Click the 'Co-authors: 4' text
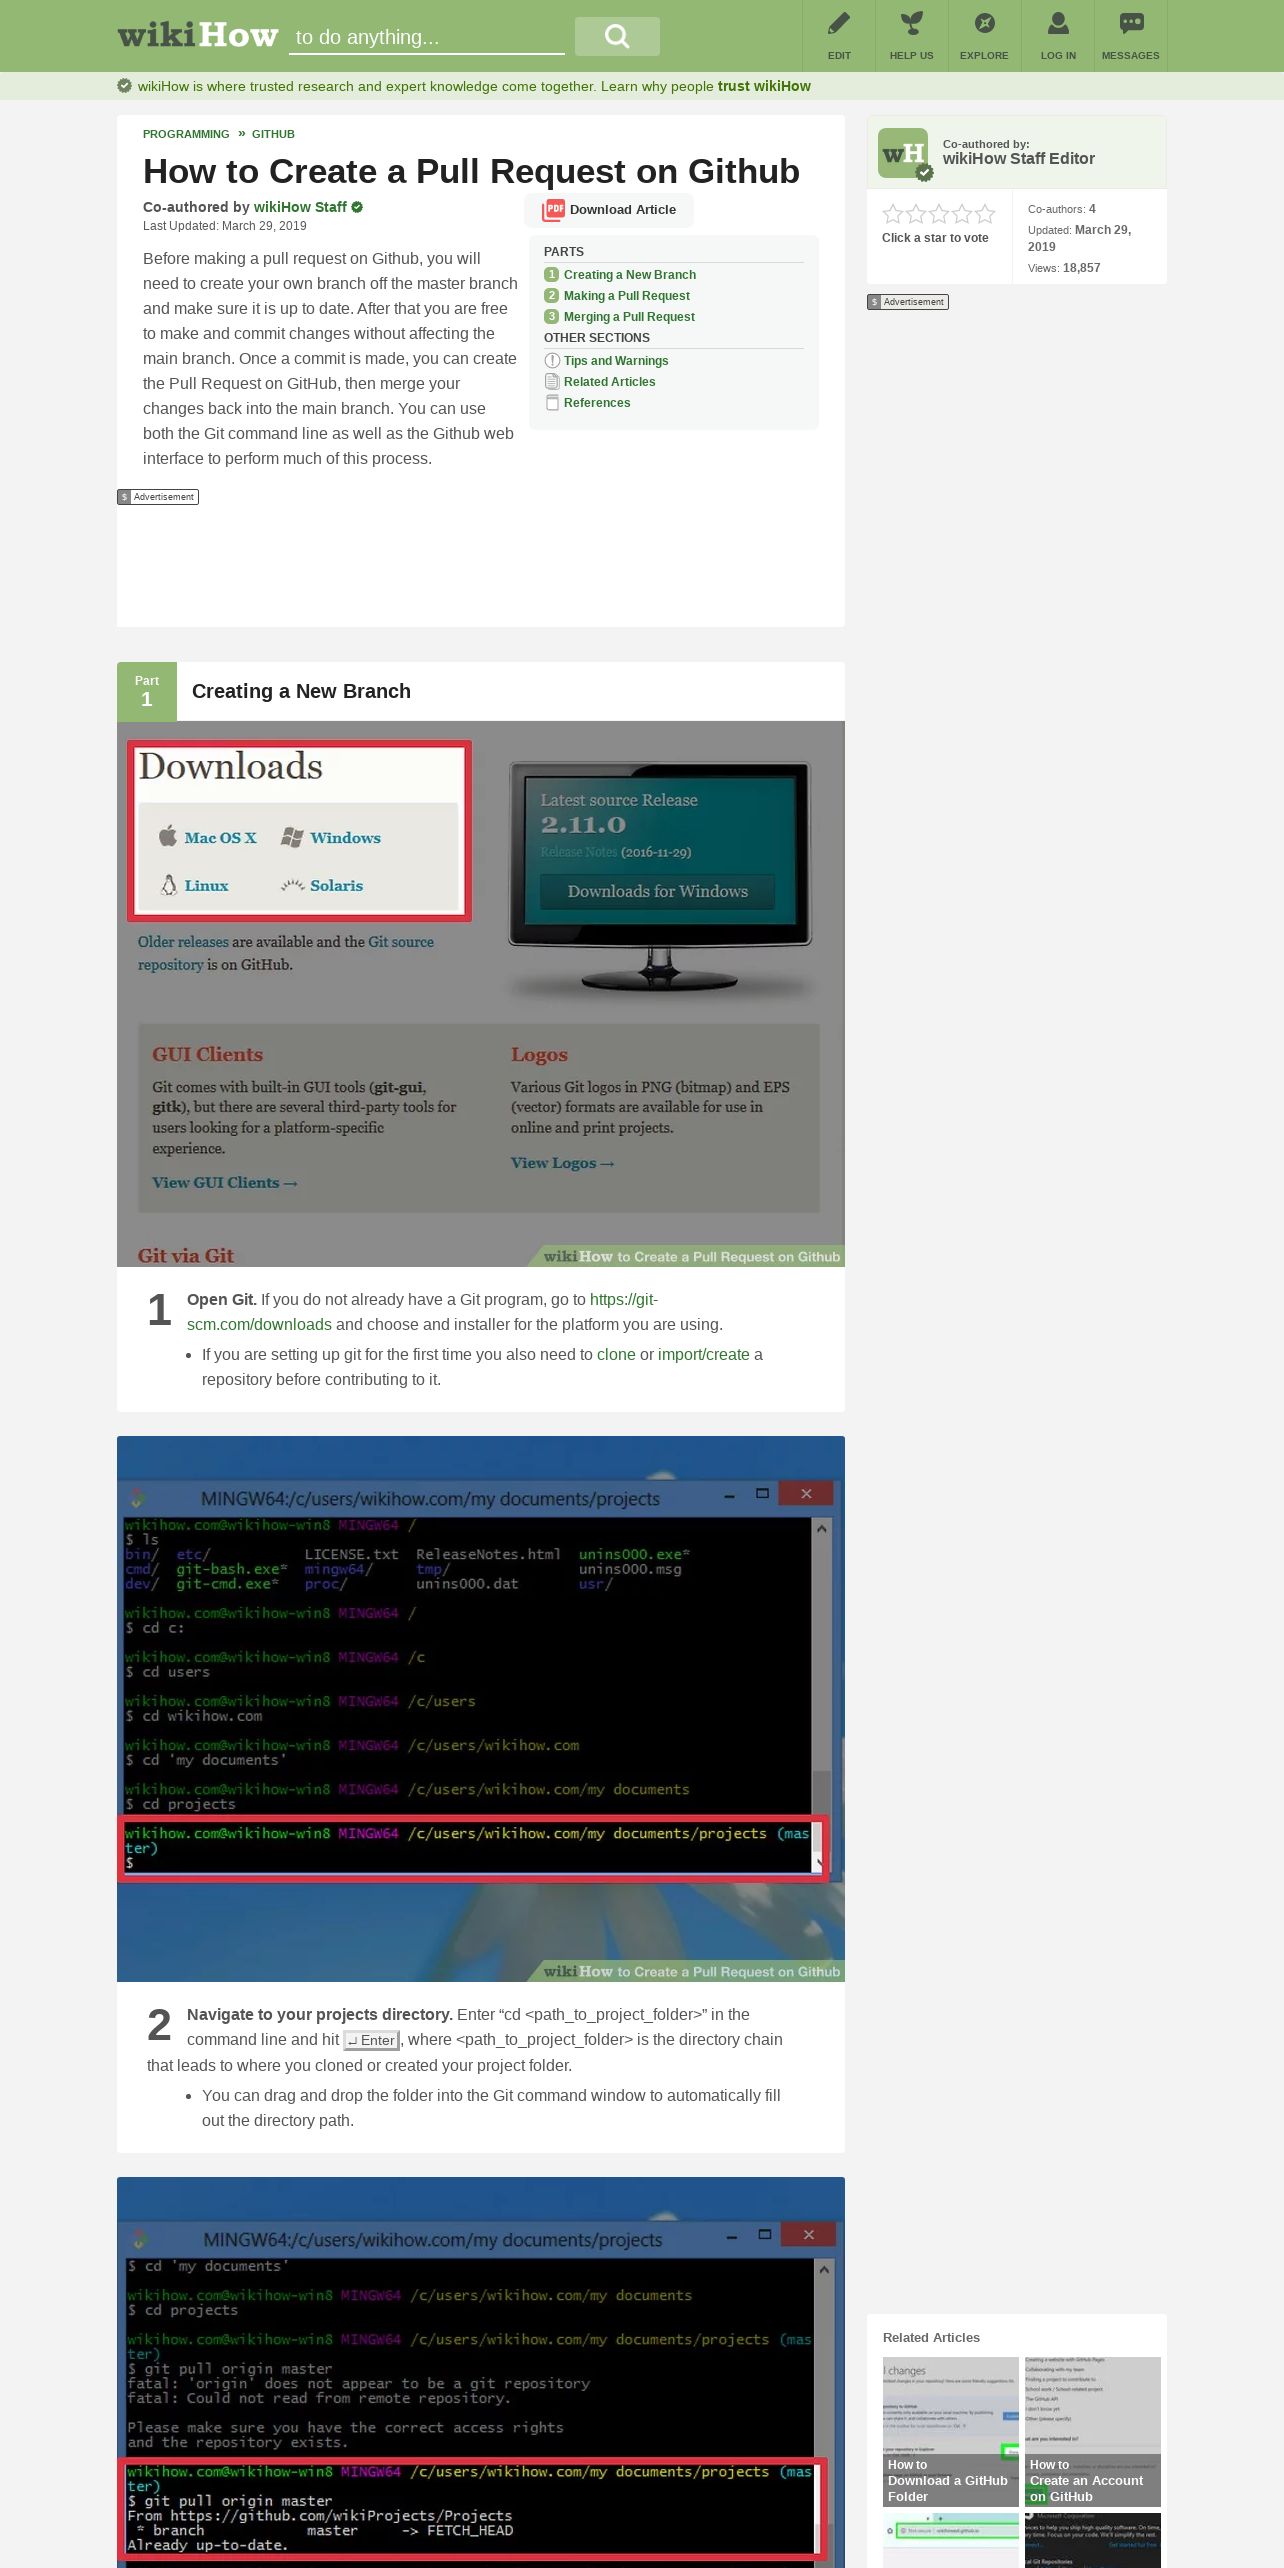The image size is (1284, 2568). tap(1062, 209)
